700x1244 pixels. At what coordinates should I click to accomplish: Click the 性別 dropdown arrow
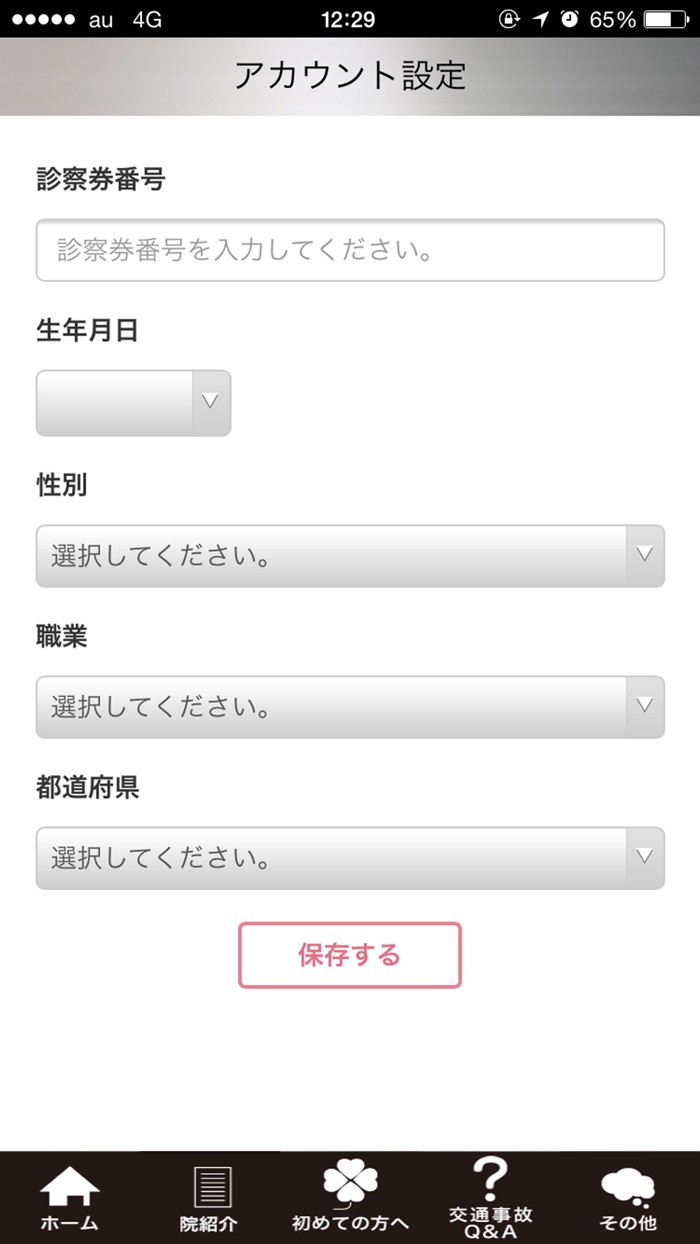pyautogui.click(x=645, y=555)
